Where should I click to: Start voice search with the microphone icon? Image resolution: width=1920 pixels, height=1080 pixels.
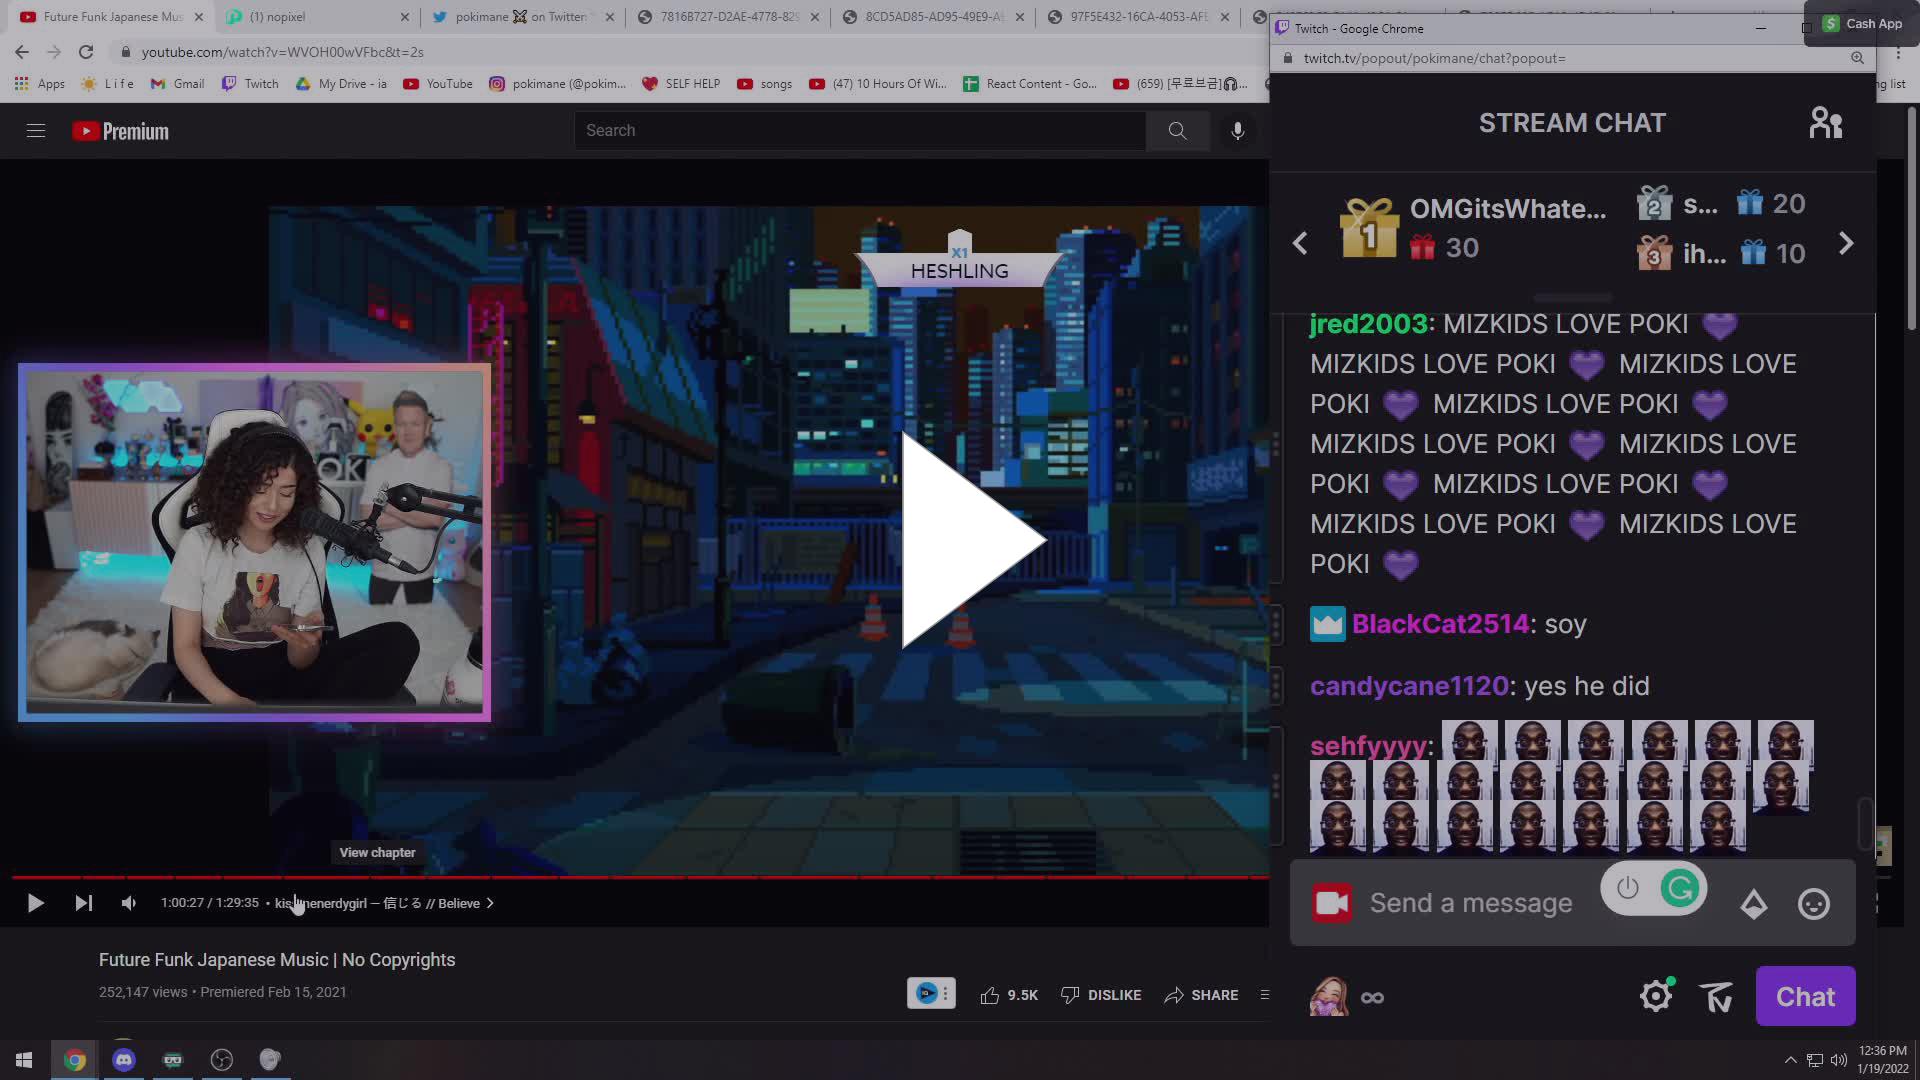point(1237,130)
